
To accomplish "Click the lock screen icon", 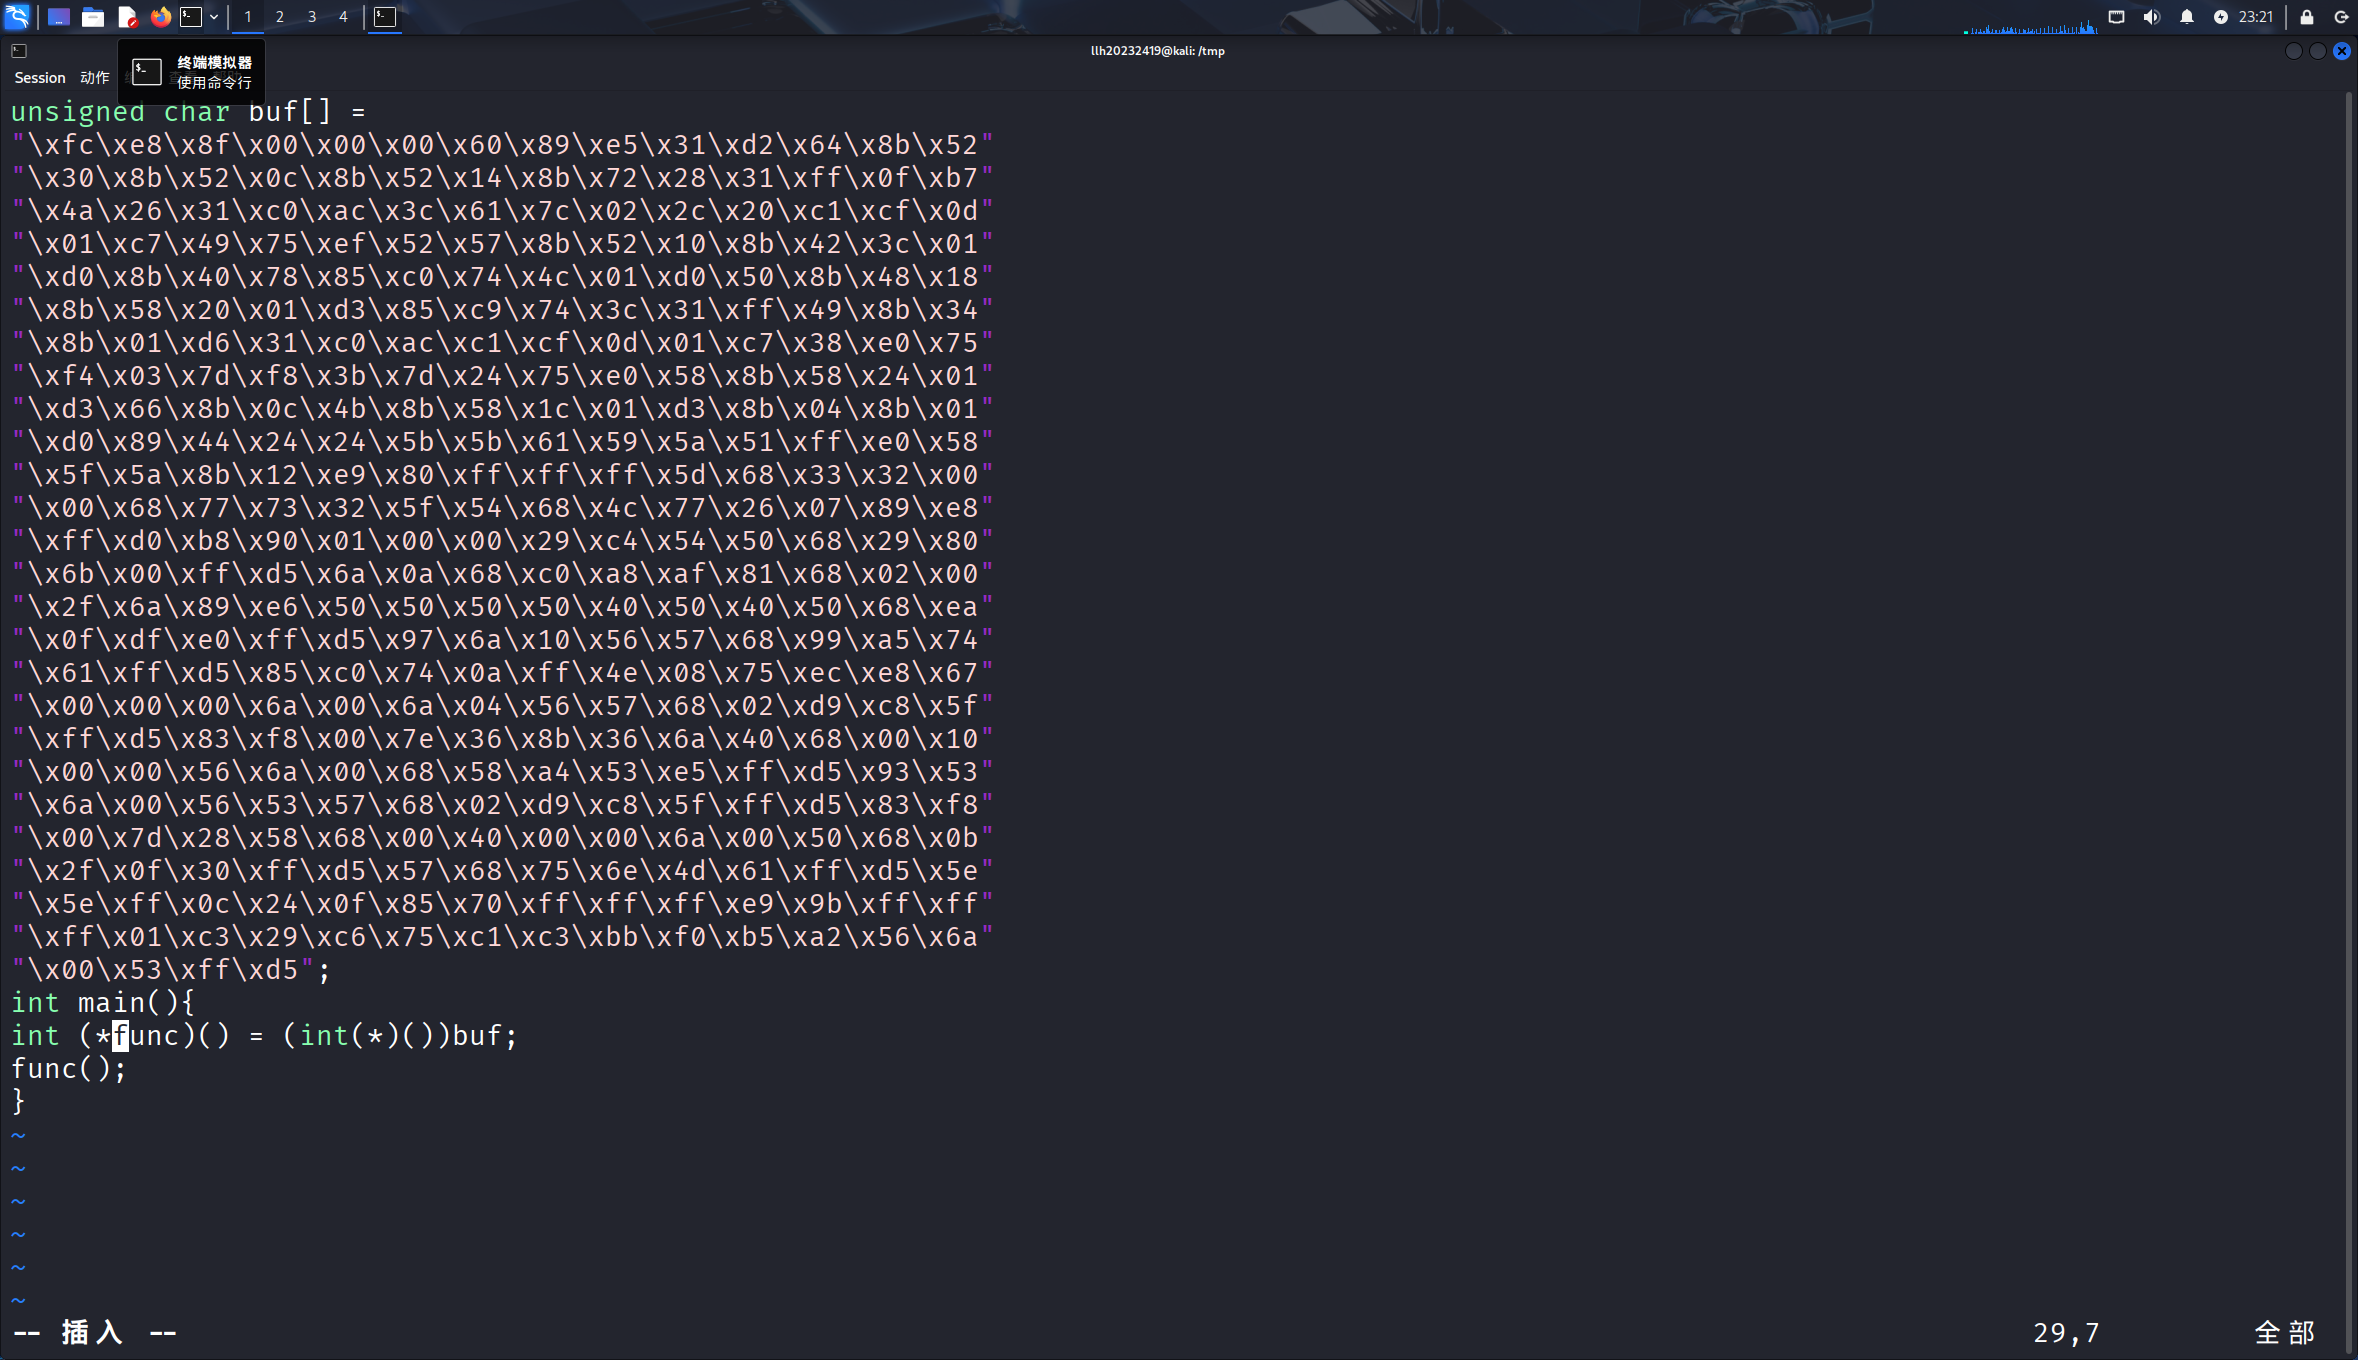I will click(x=2307, y=16).
